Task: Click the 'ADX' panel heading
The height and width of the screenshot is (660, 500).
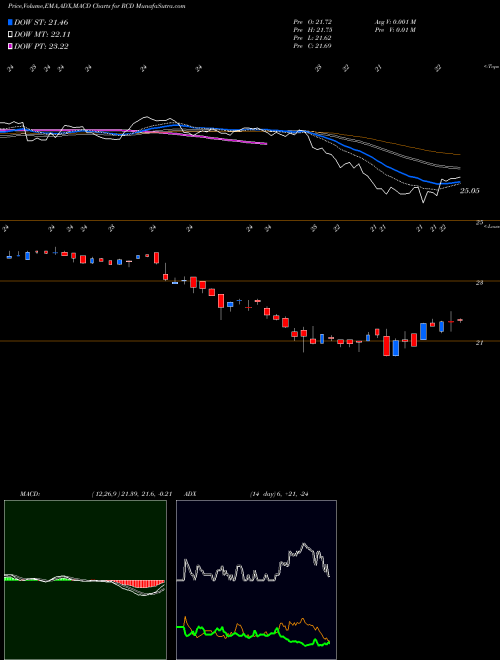Action: (x=191, y=494)
